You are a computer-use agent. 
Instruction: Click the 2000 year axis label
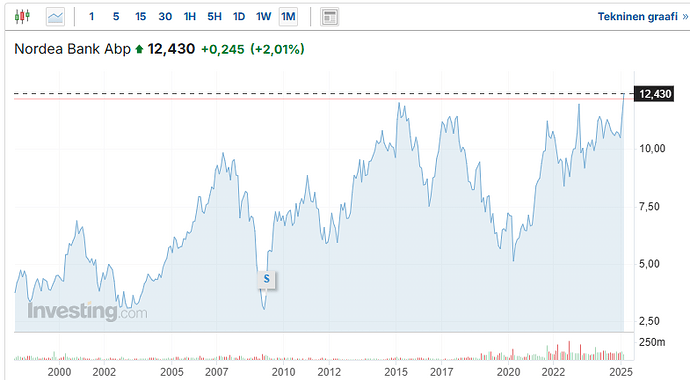(x=59, y=372)
